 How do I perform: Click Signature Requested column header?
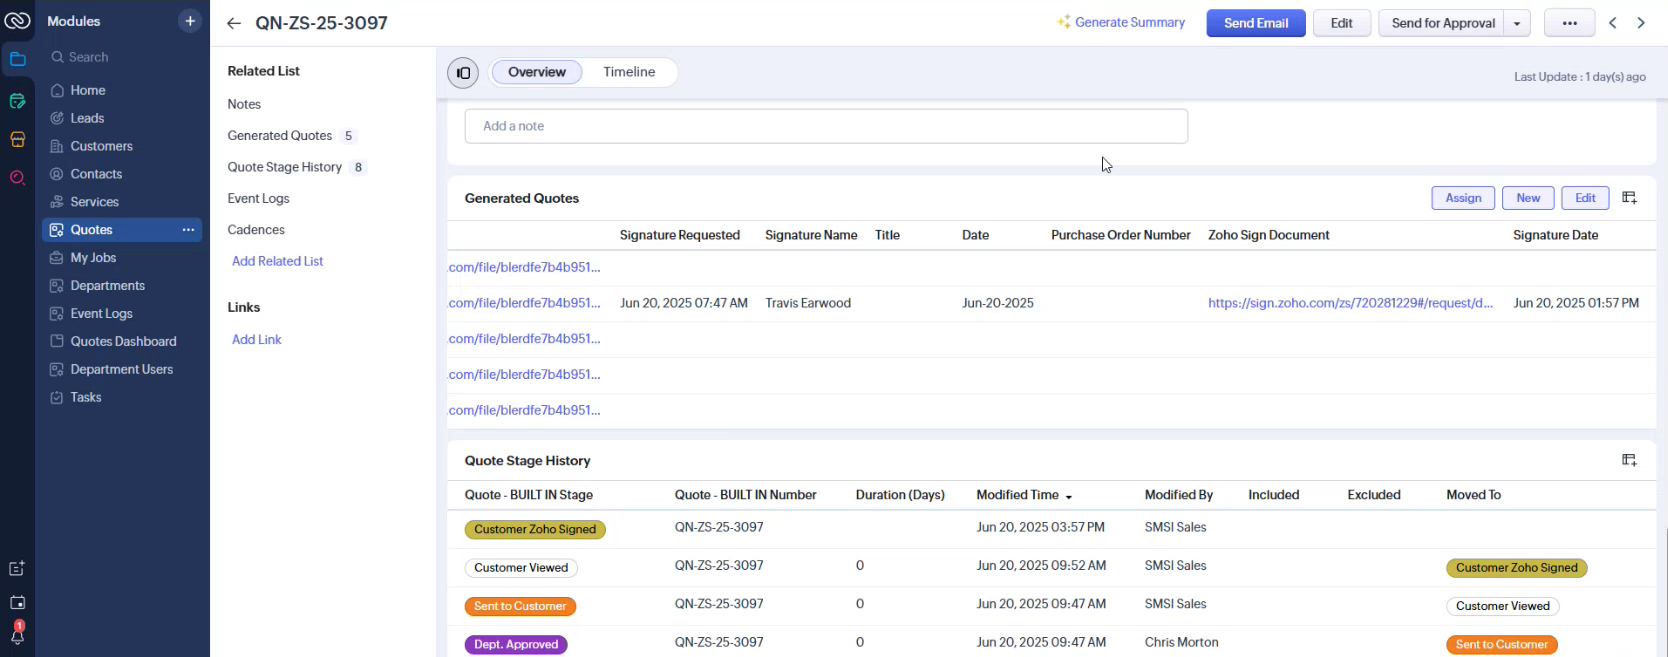679,235
